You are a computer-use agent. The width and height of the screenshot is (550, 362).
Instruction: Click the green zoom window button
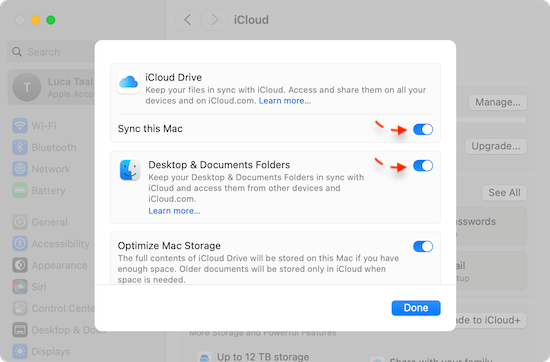51,20
